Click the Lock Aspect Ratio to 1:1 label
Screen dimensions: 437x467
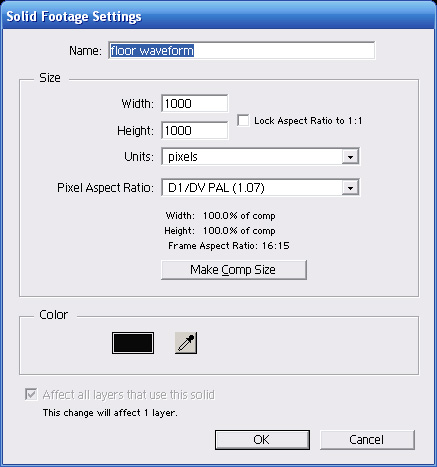308,121
